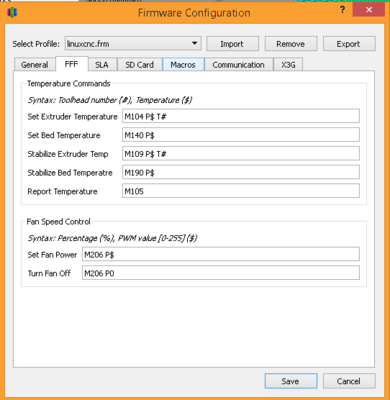Click the Set Bed Temperature field
Image resolution: width=390 pixels, height=400 pixels.
point(241,135)
